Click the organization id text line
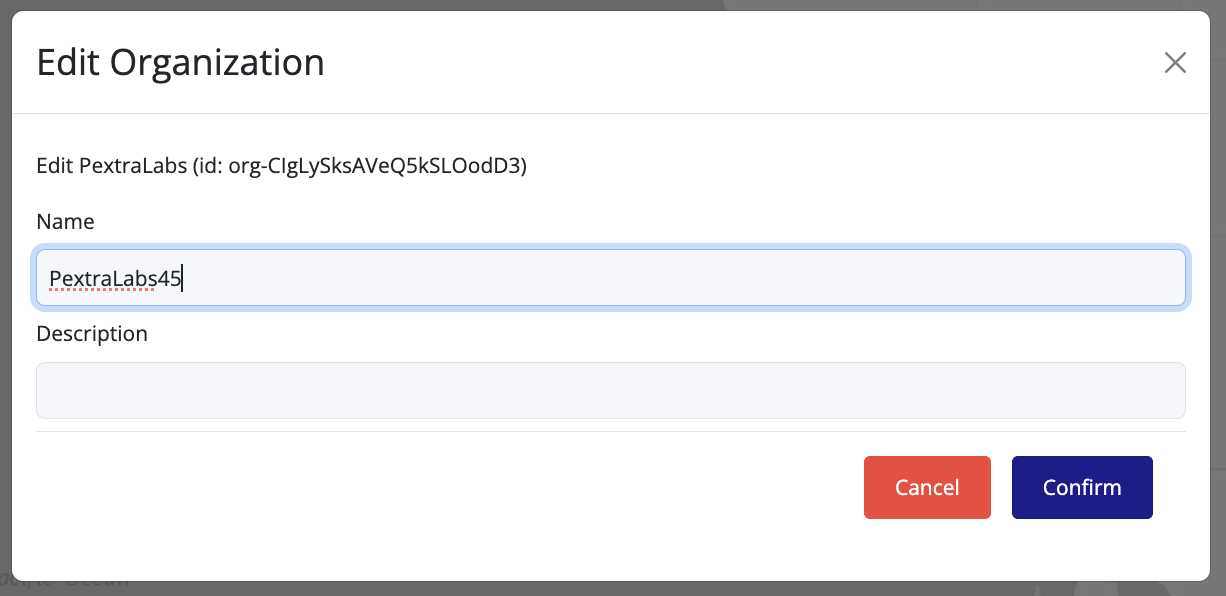The image size is (1226, 596). [x=281, y=166]
